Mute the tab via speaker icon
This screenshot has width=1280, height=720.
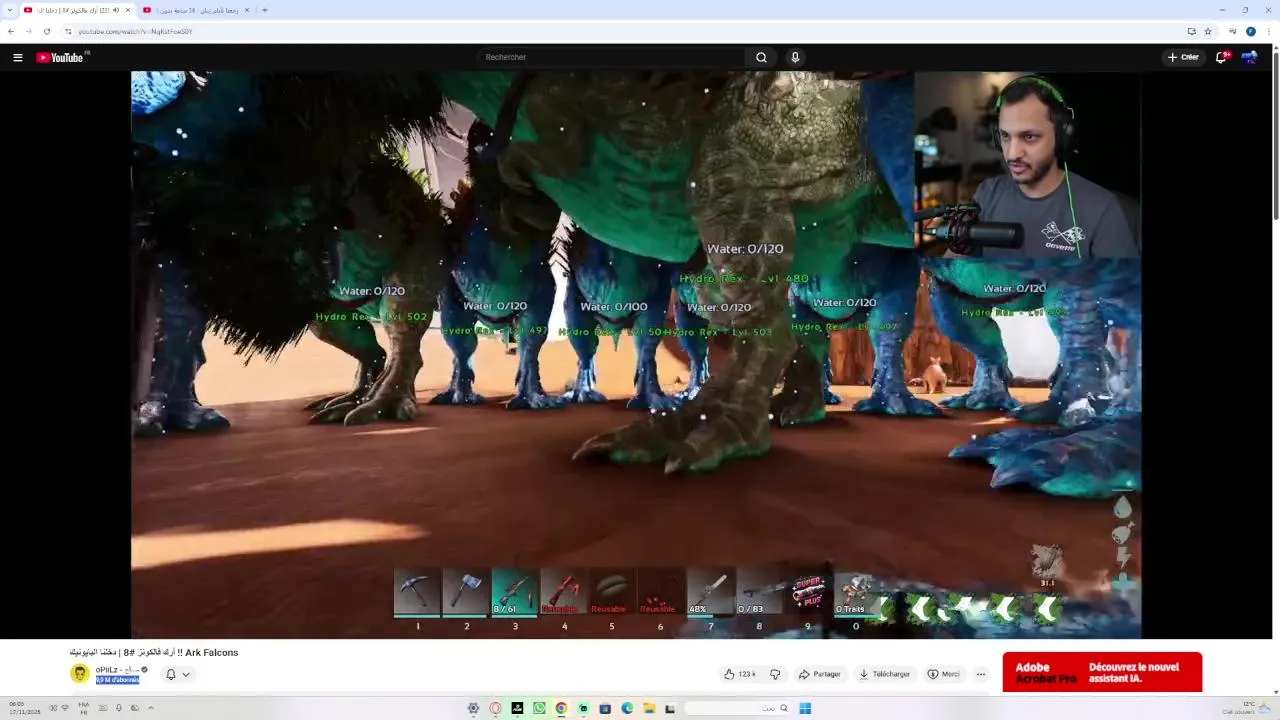coord(116,10)
